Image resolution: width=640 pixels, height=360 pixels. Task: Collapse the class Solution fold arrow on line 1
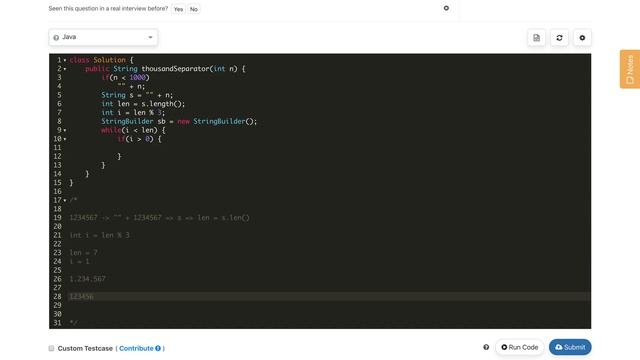point(65,60)
